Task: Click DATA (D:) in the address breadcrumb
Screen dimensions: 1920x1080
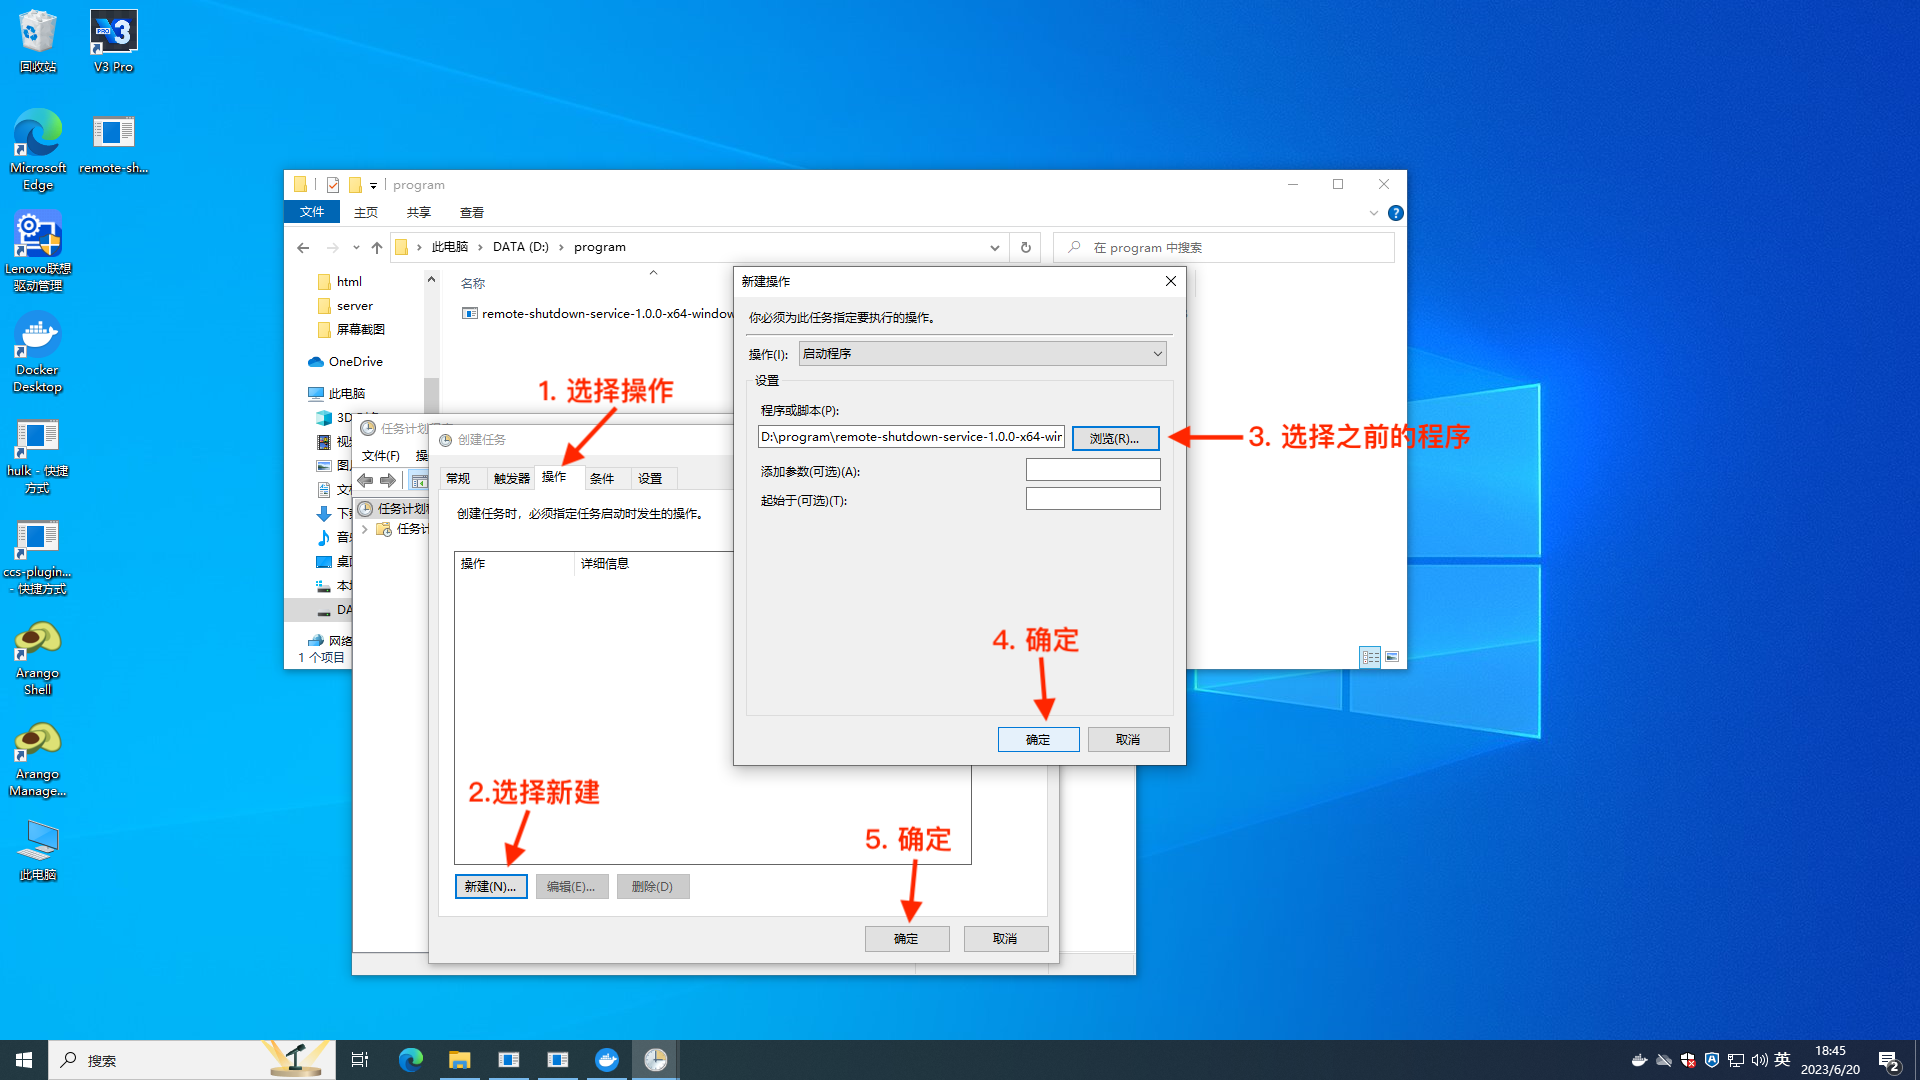Action: tap(520, 247)
